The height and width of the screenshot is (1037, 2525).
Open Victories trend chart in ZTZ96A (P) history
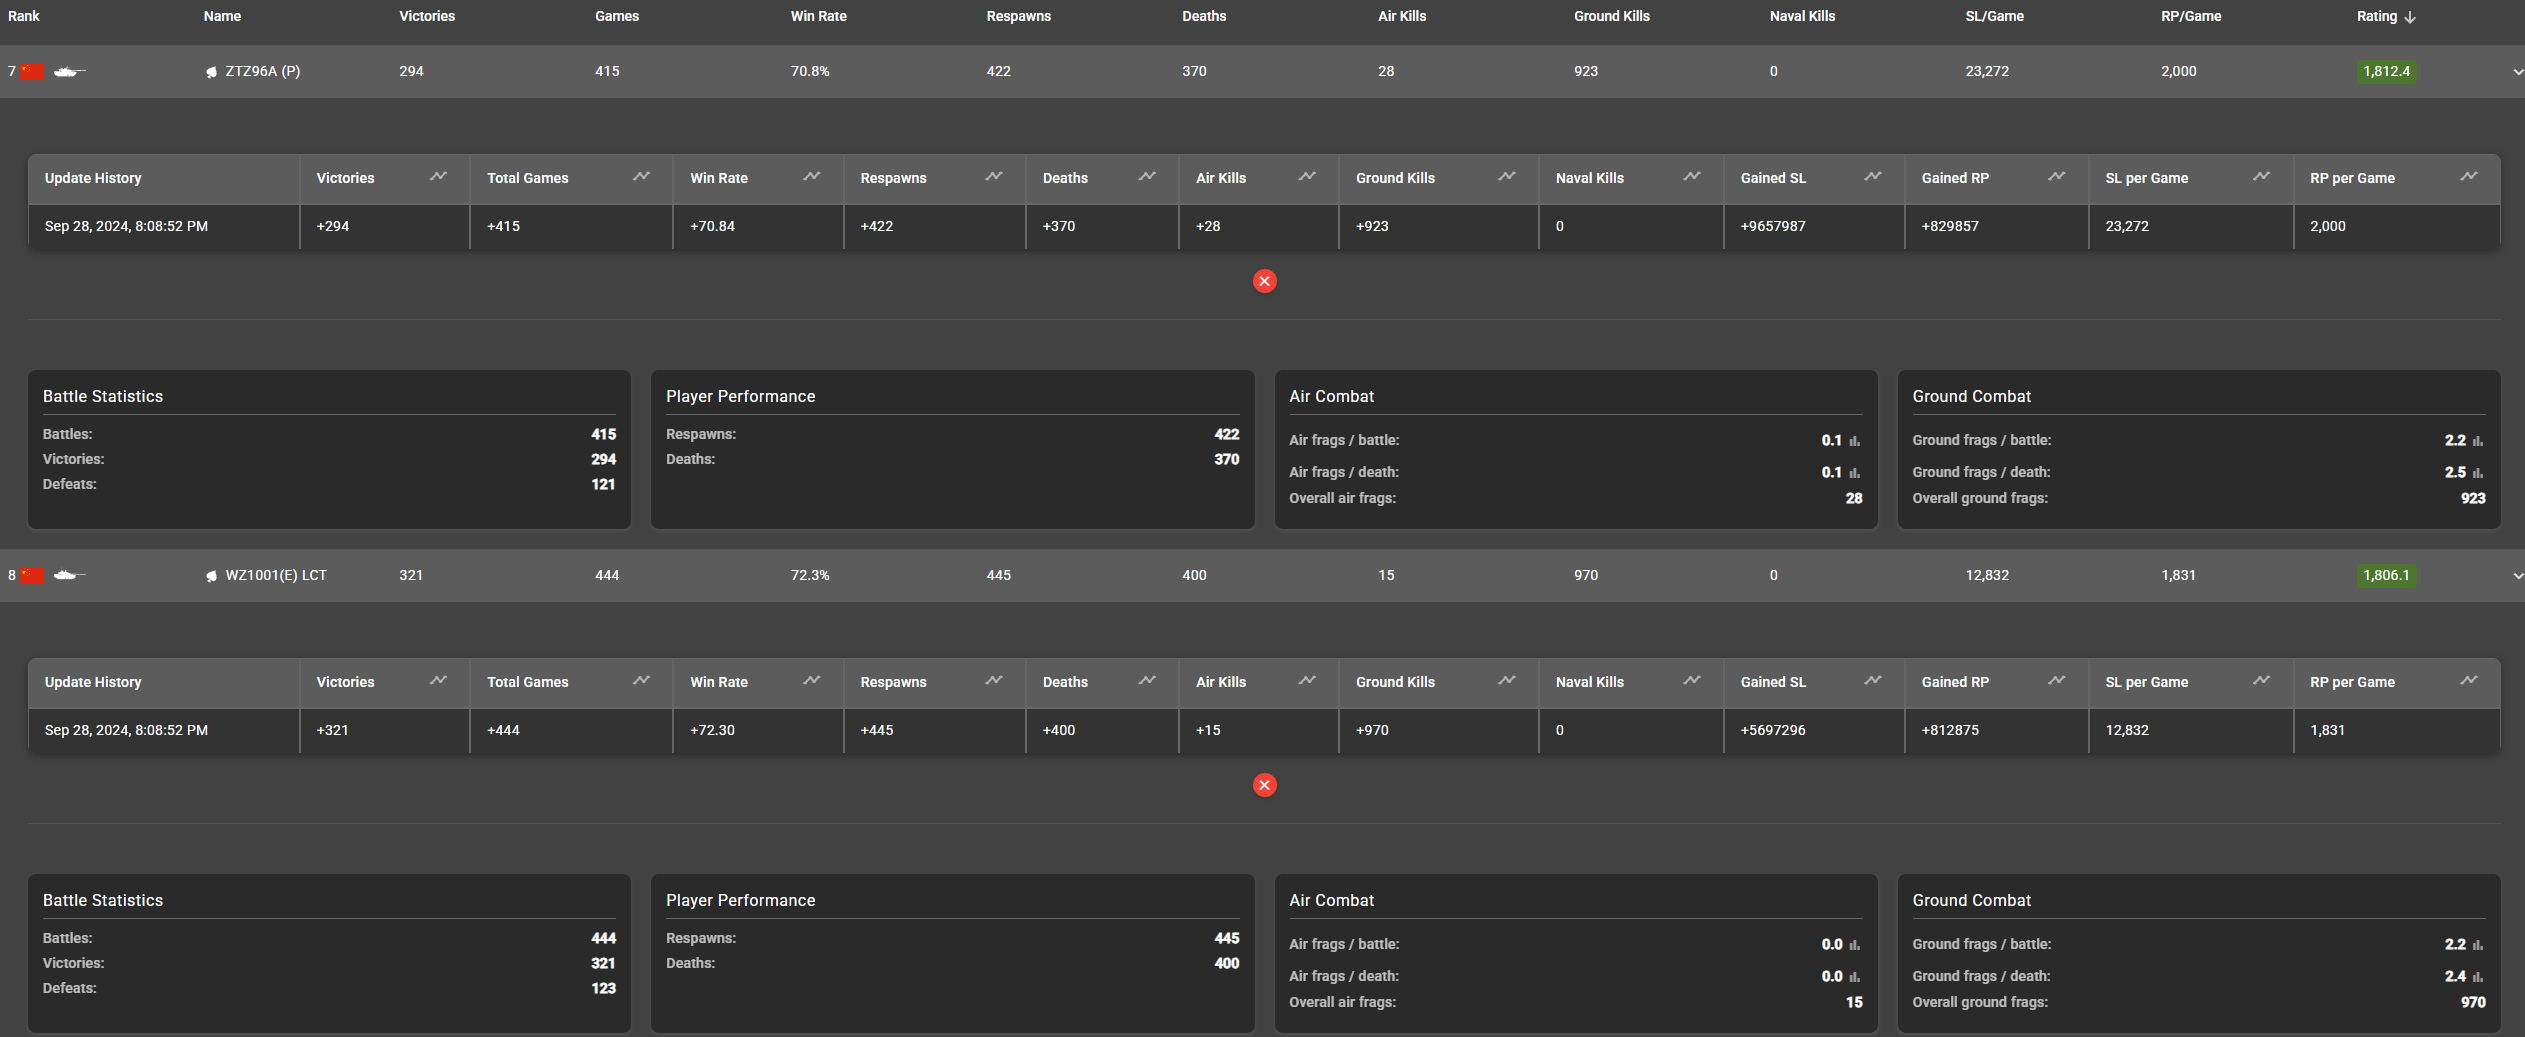pyautogui.click(x=438, y=176)
